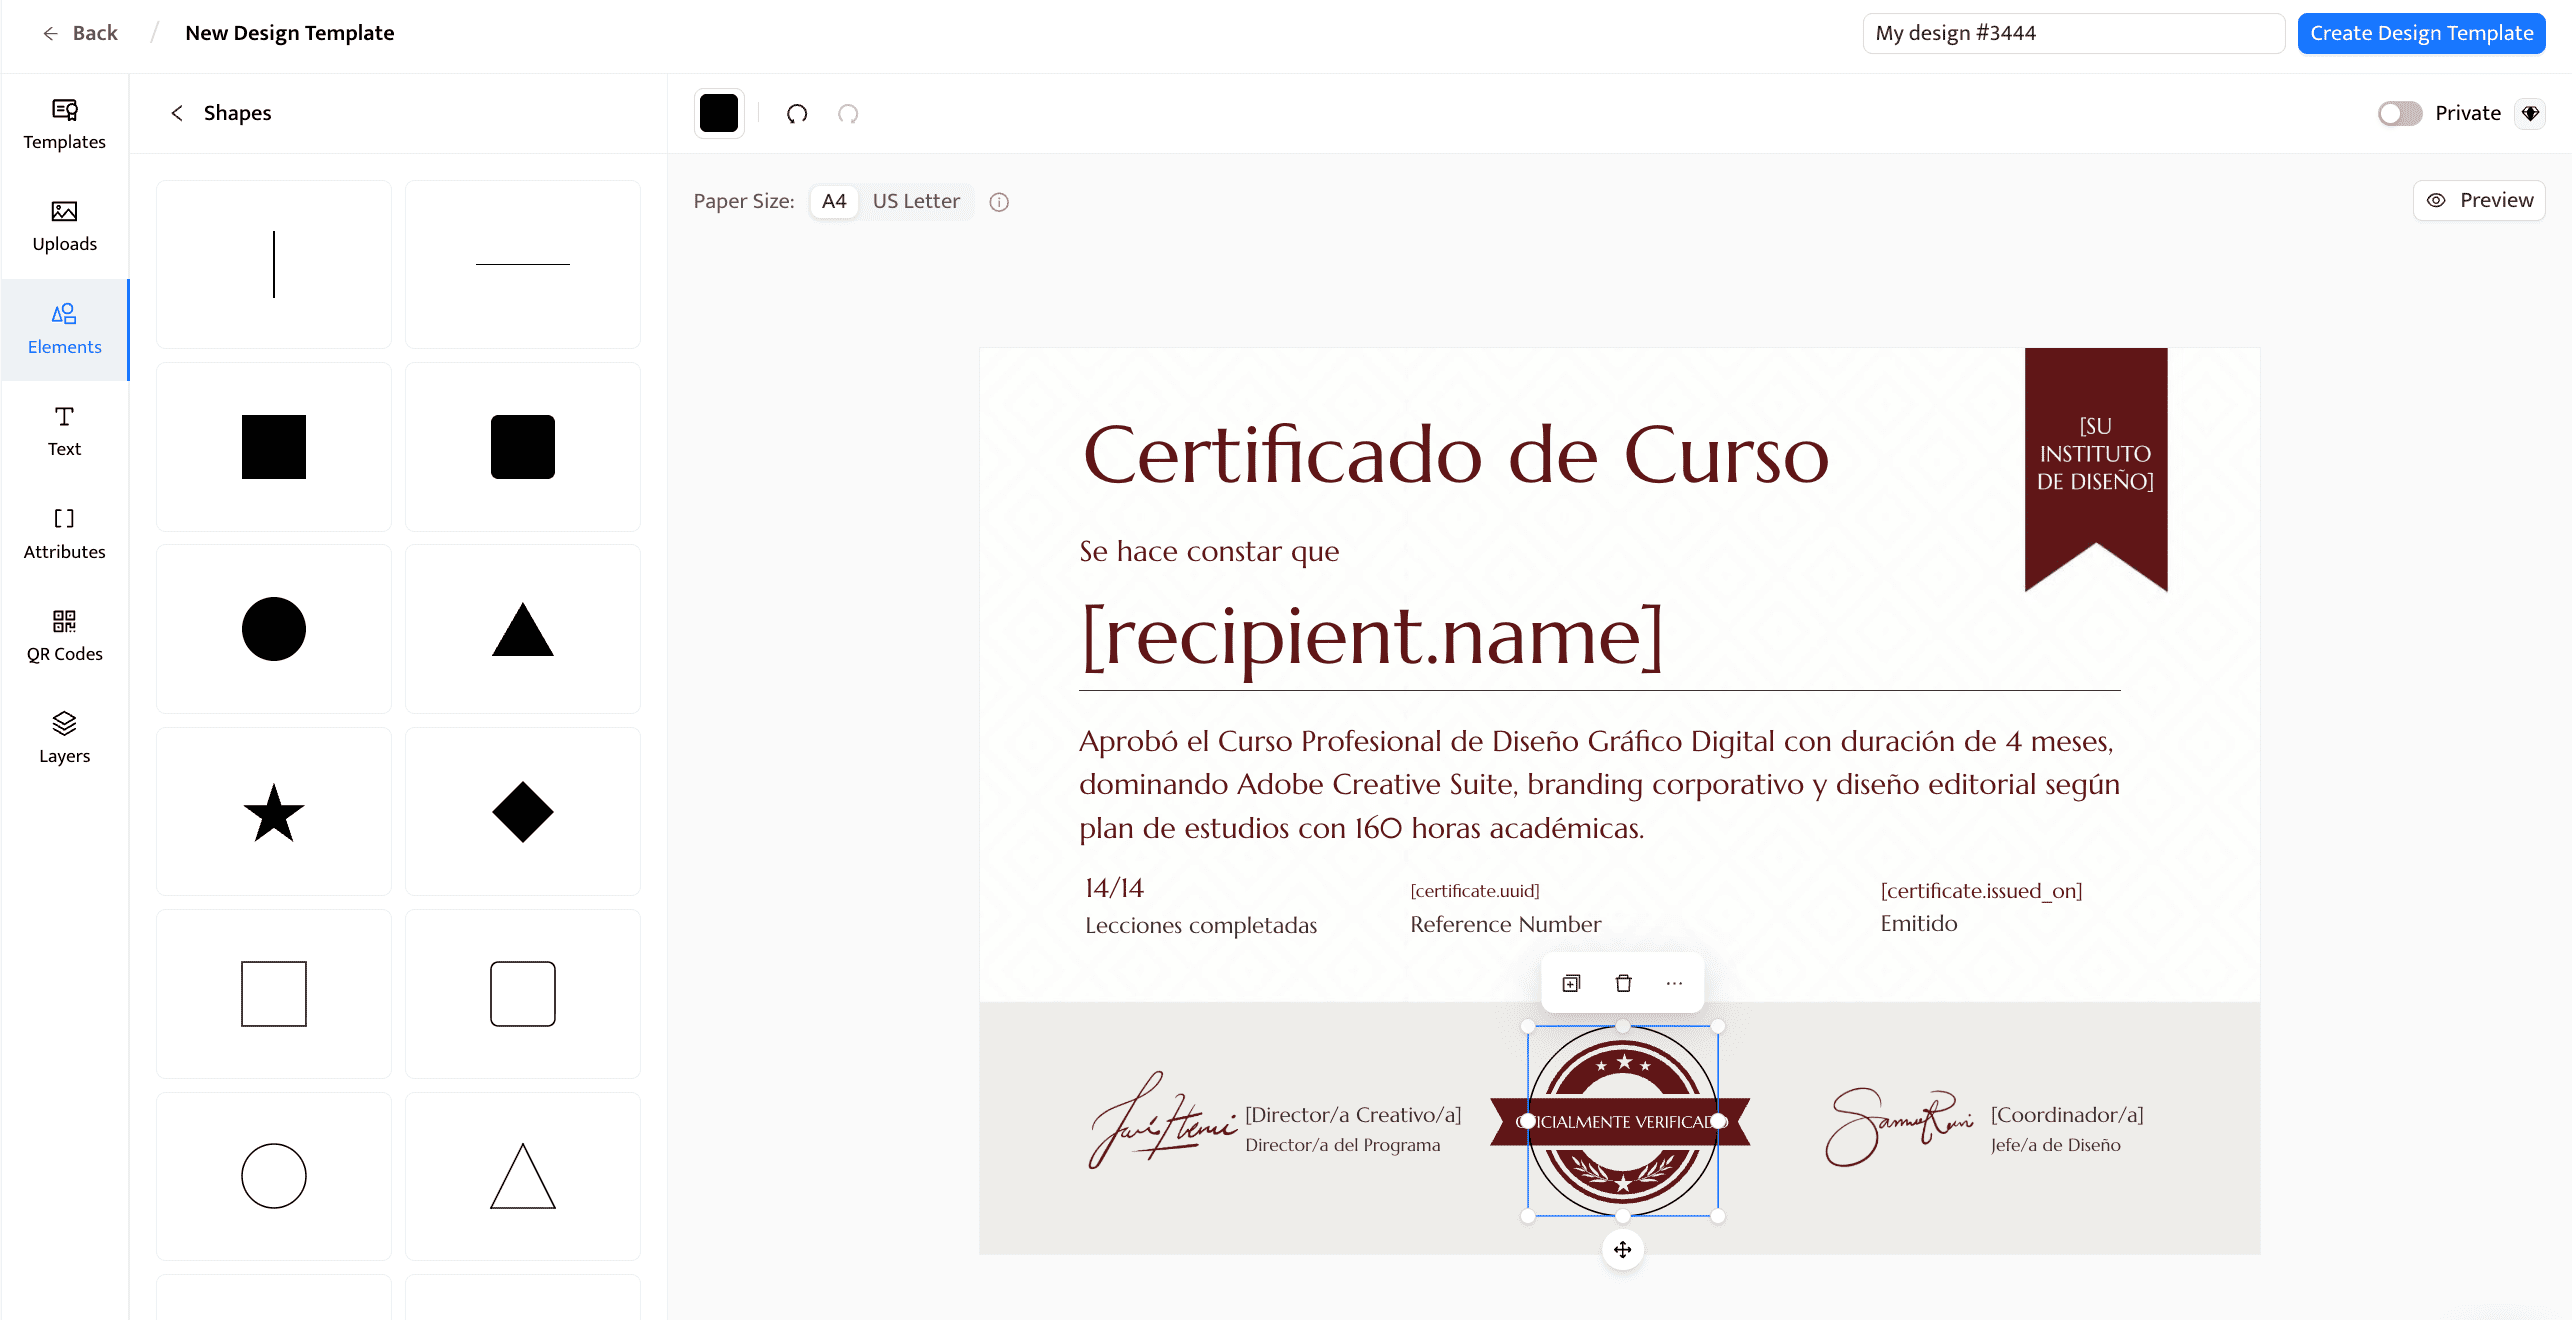Select the Elements sidebar tab
This screenshot has width=2572, height=1320.
coord(64,329)
